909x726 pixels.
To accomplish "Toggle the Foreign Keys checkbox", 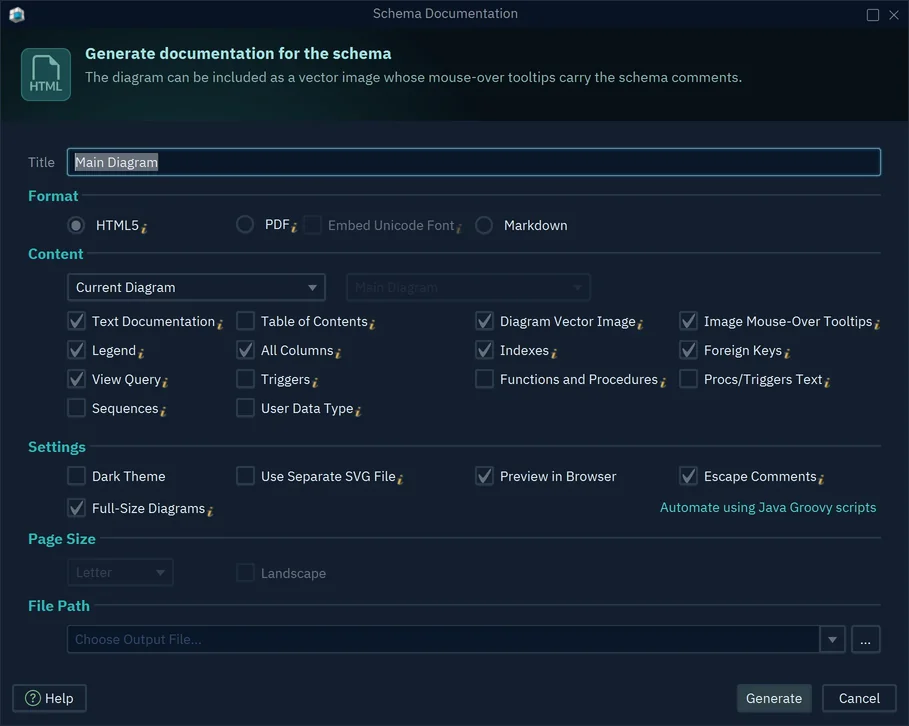I will pos(688,350).
